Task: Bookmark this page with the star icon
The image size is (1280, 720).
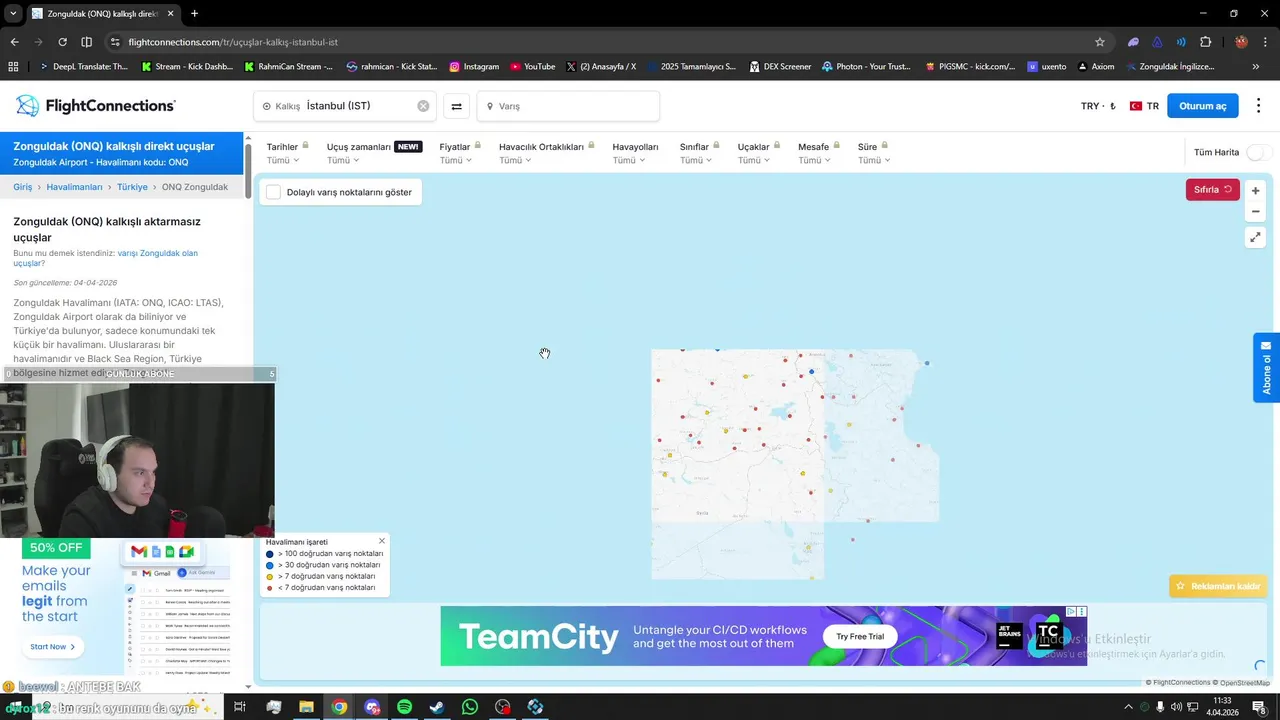Action: [1100, 42]
